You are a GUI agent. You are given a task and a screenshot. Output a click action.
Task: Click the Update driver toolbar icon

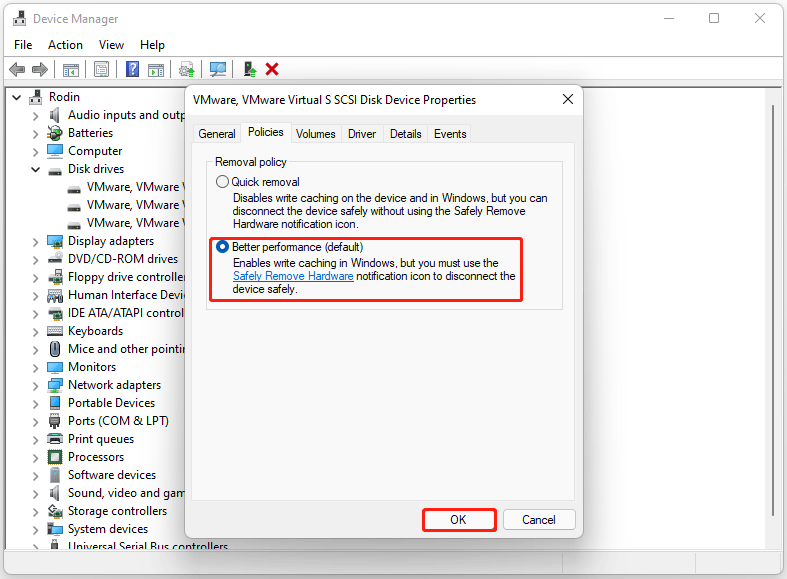coord(187,69)
